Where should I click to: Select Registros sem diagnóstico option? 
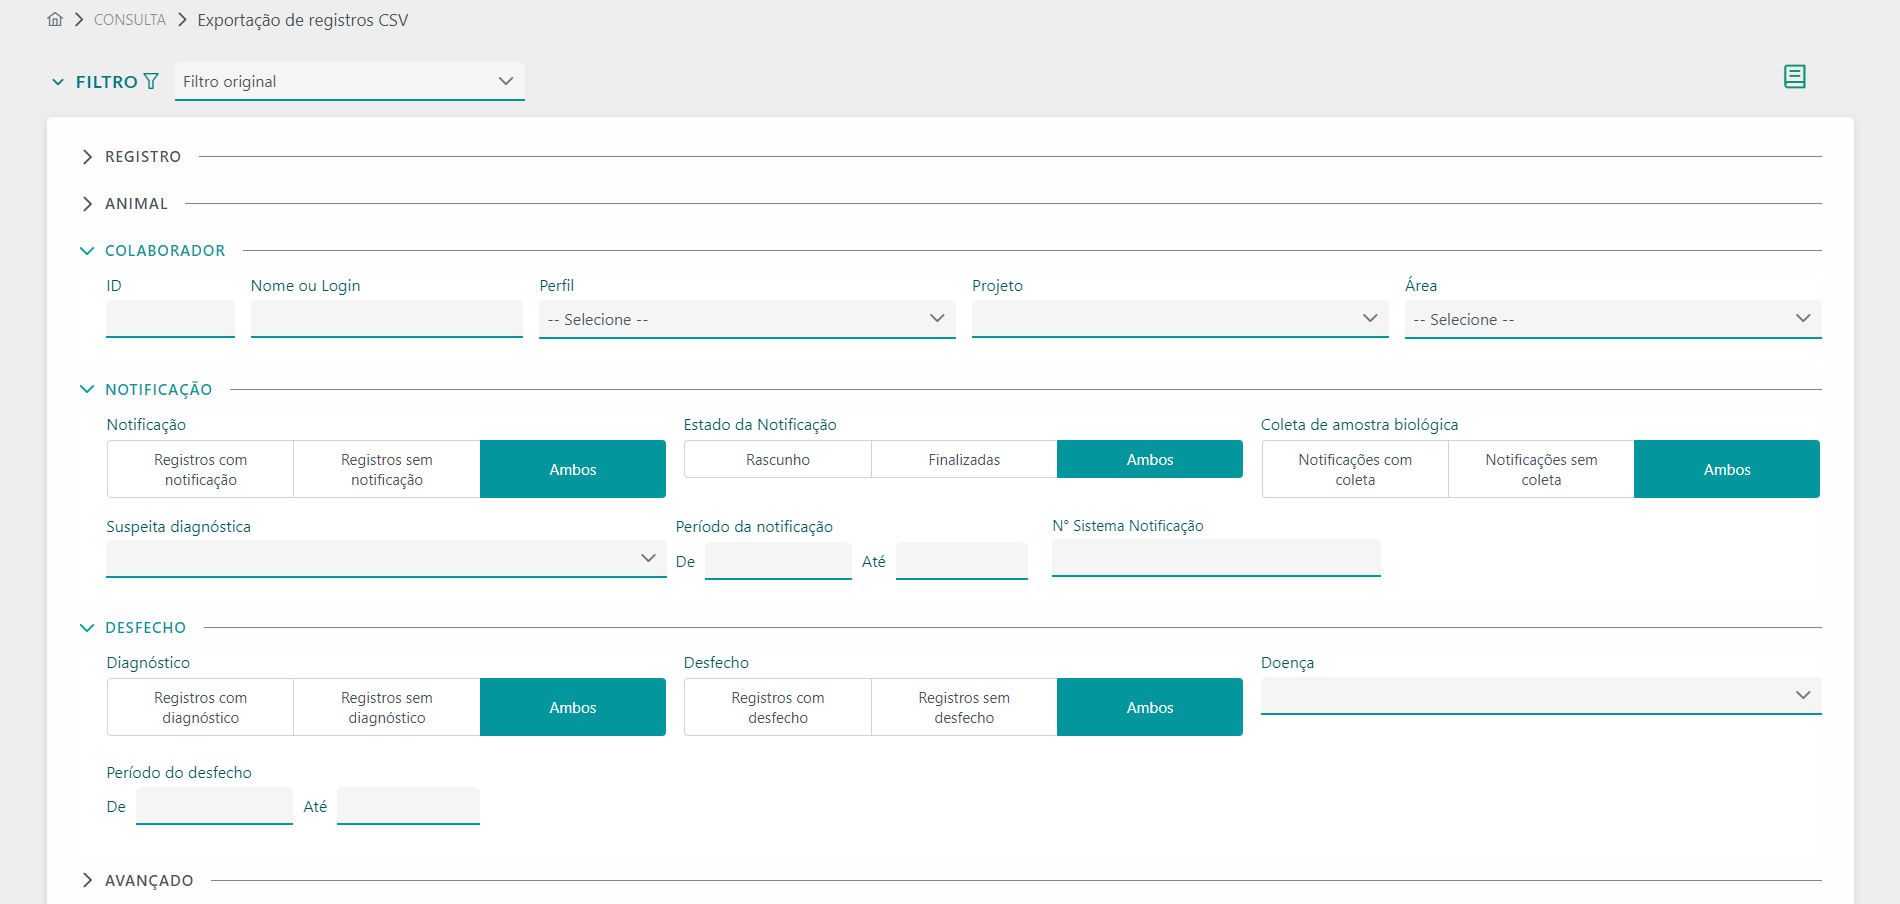click(x=387, y=707)
